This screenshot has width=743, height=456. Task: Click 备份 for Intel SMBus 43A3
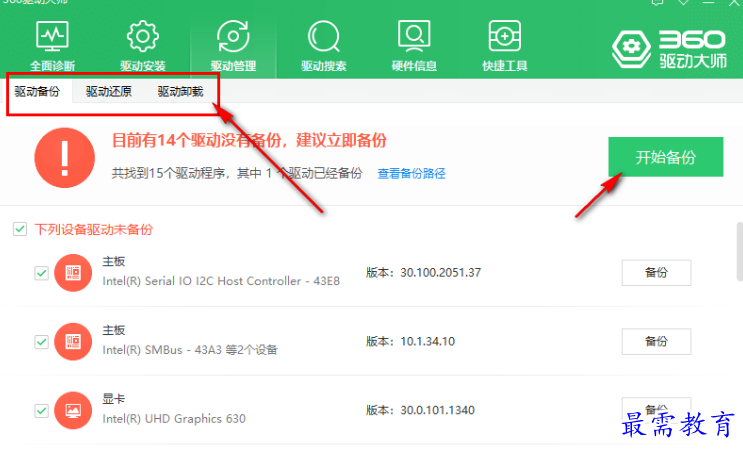pos(656,341)
